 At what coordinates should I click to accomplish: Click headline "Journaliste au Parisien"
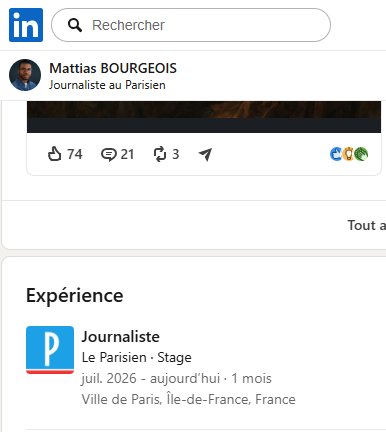107,85
